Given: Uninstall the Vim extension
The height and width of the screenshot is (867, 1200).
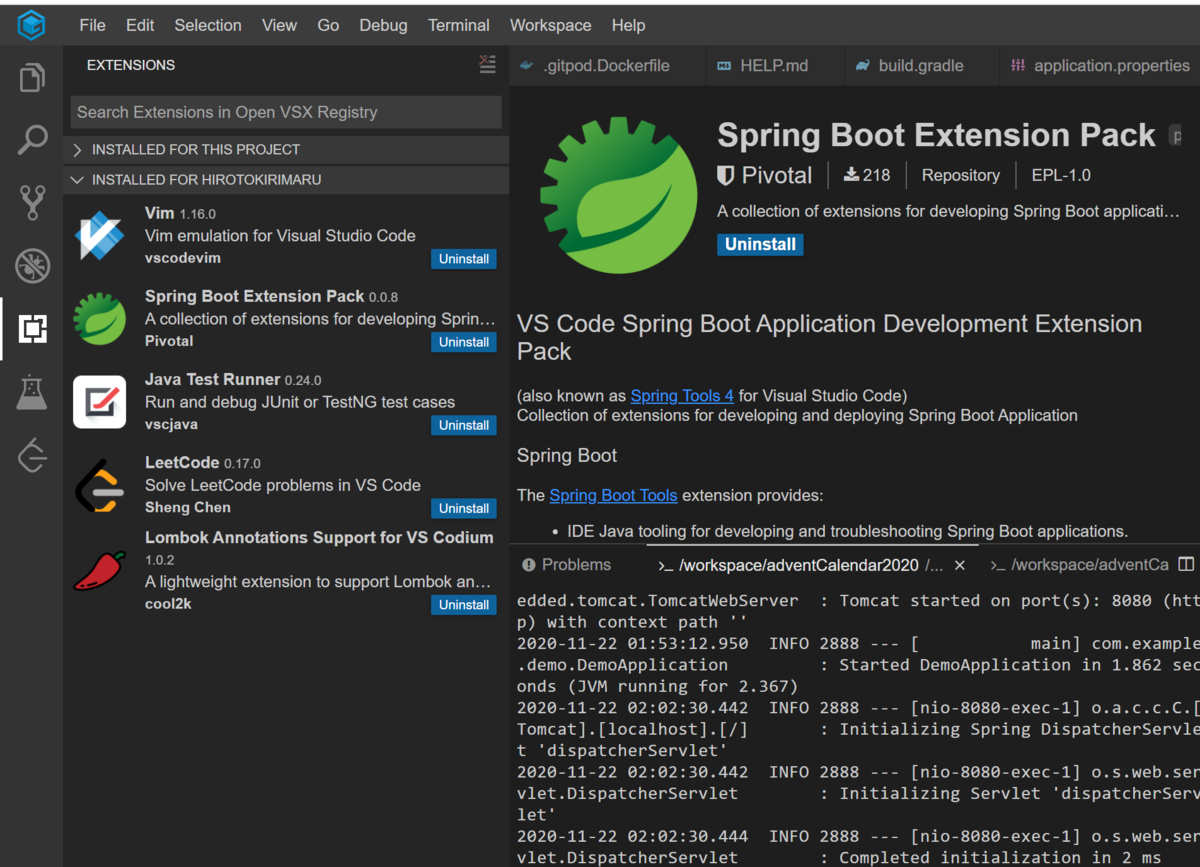Looking at the screenshot, I should click(x=463, y=258).
